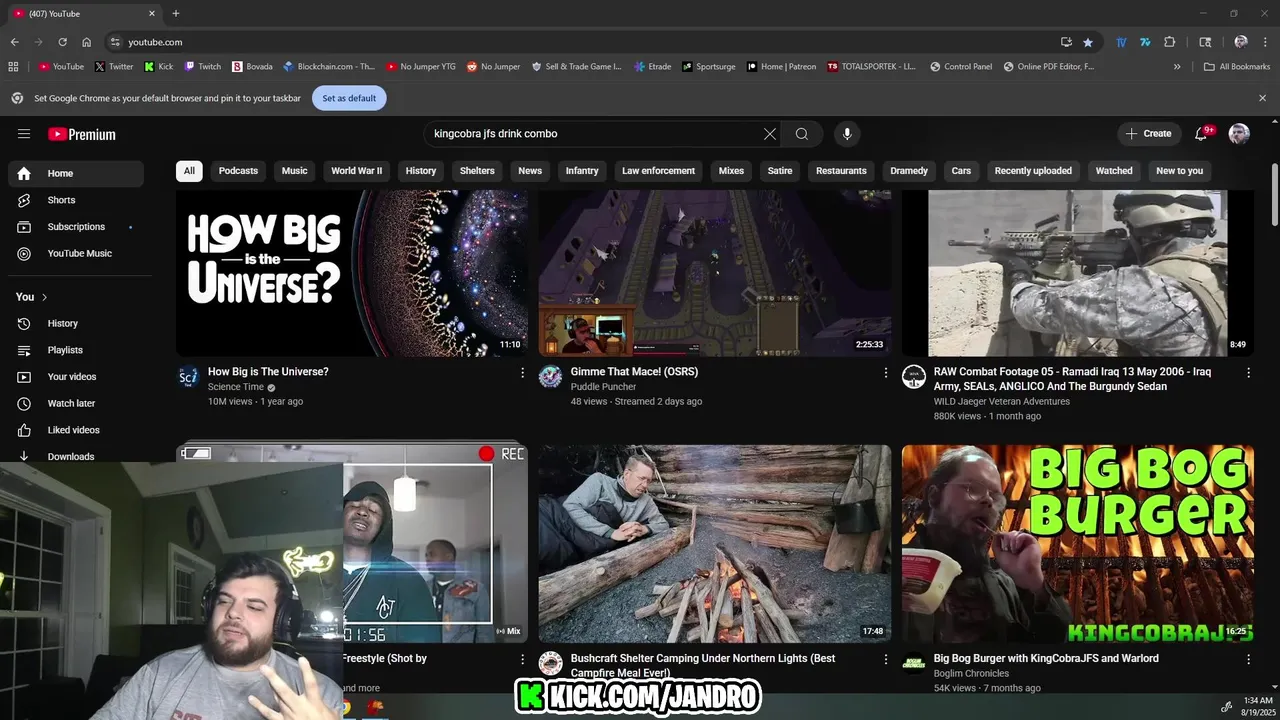Expand the You section chevron
Viewport: 1280px width, 720px height.
(44, 297)
